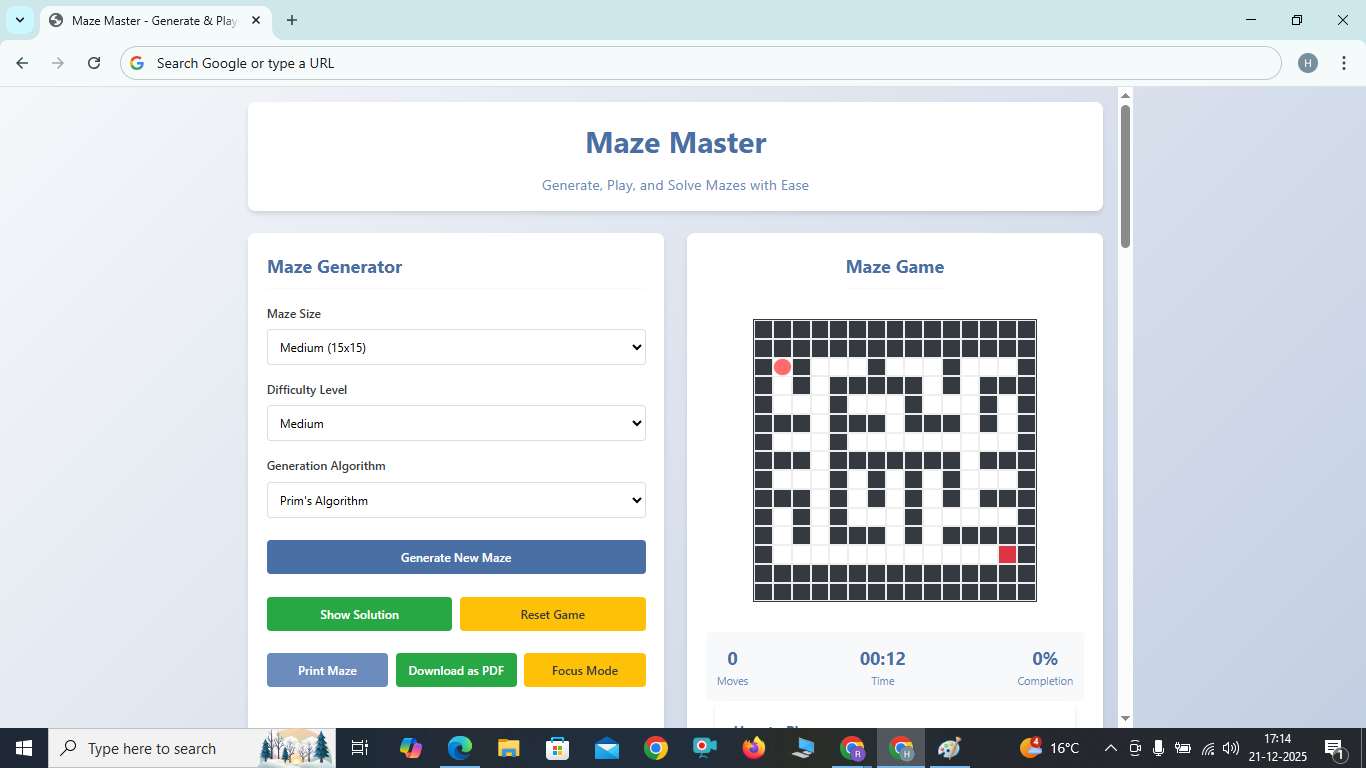Click the forward navigation arrow
This screenshot has height=768, width=1366.
tap(58, 62)
